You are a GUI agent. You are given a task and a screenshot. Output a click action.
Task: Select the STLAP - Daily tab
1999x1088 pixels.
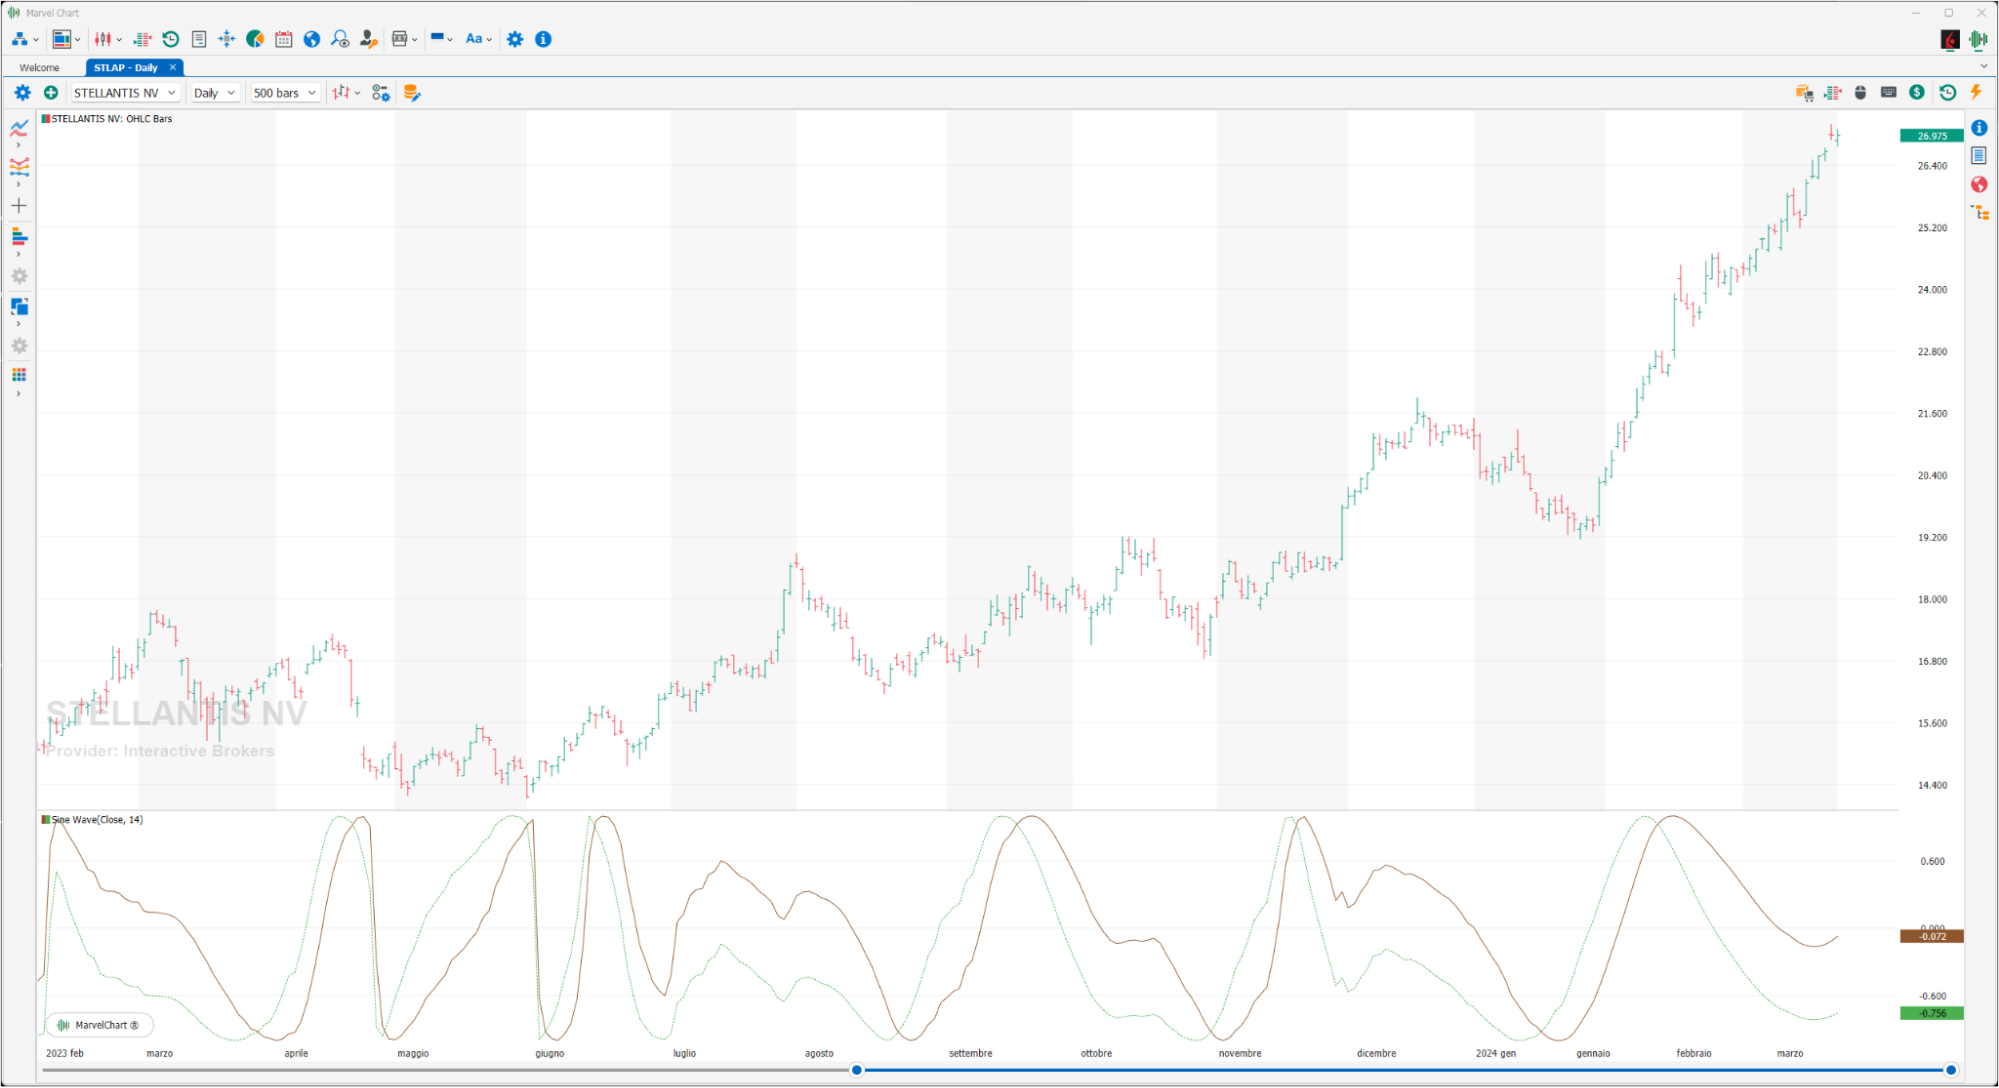126,68
